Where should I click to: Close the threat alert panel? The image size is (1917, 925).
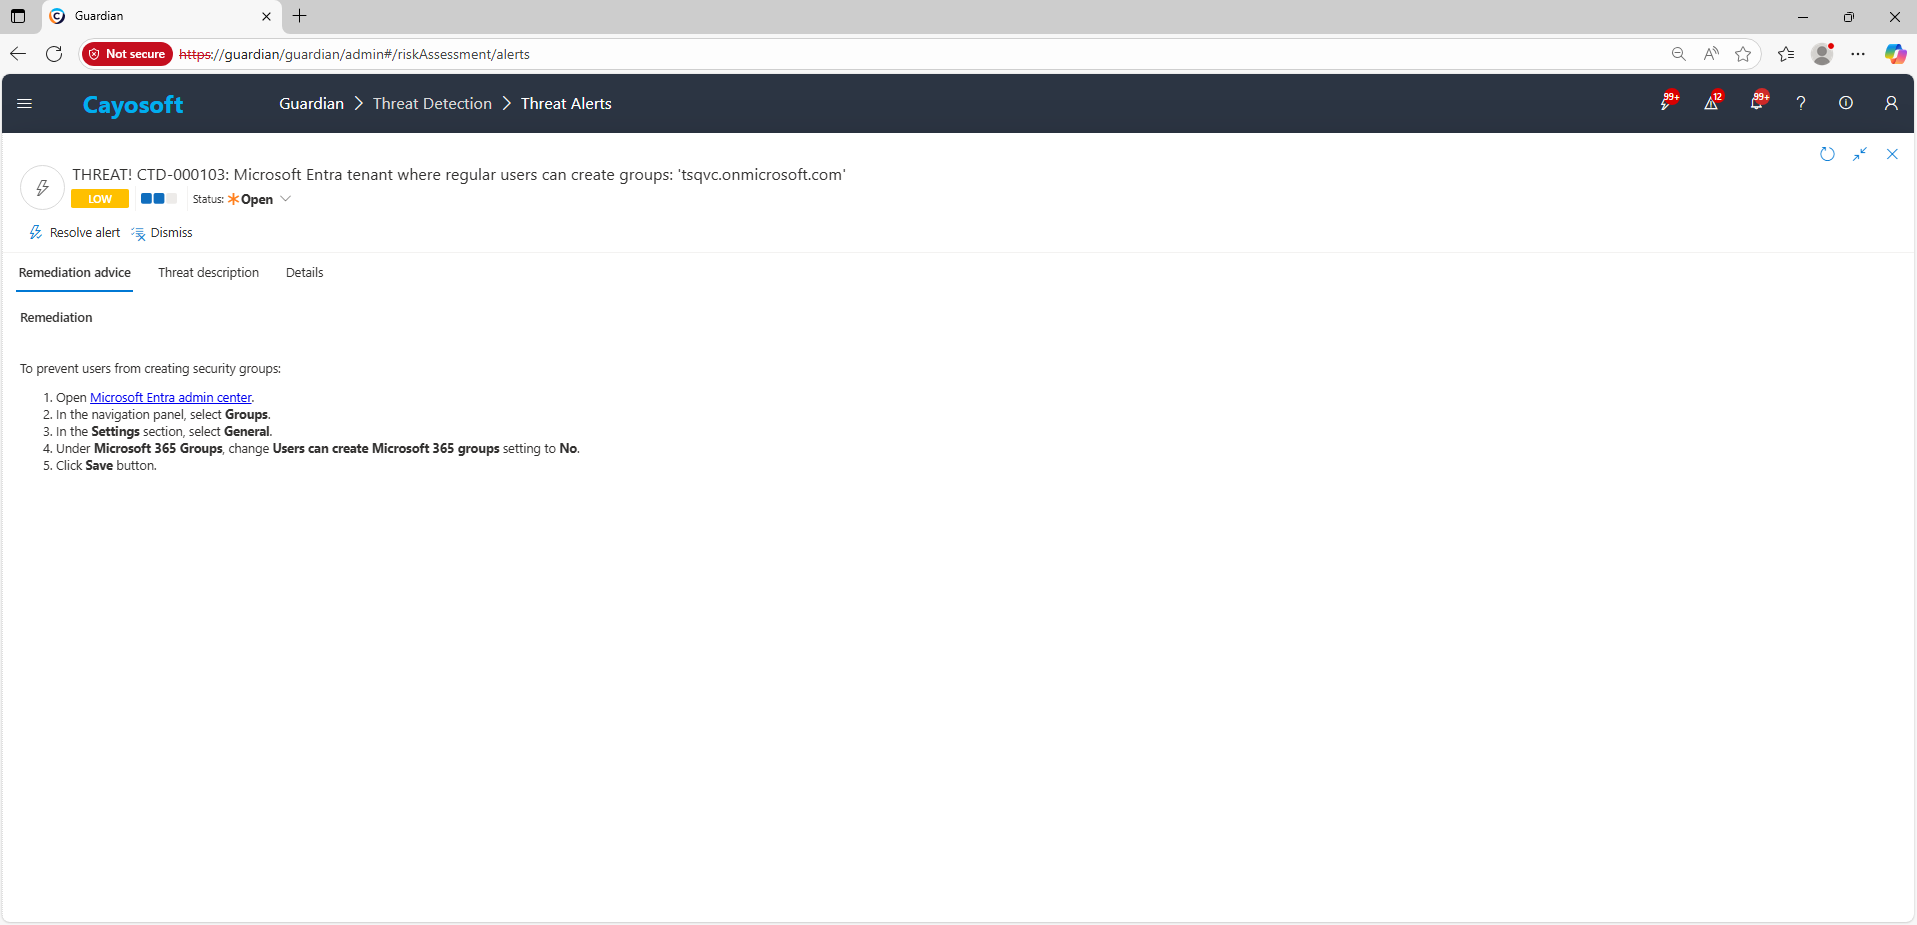click(x=1892, y=154)
